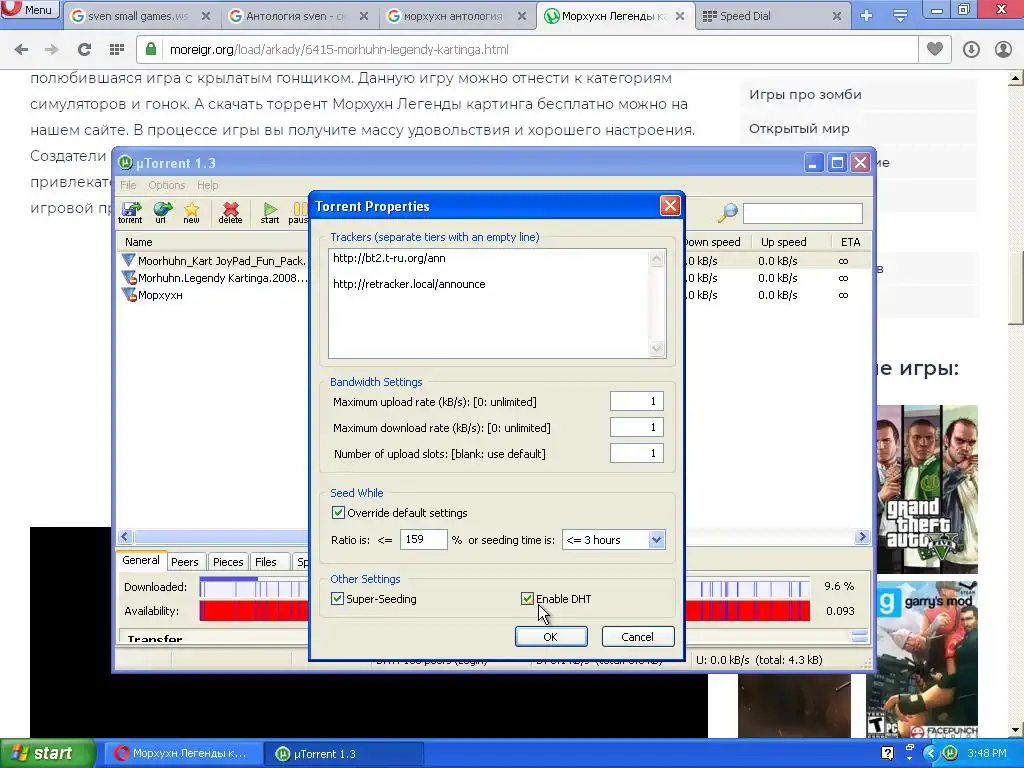Switch to Антология sven browser tab
The width and height of the screenshot is (1024, 768).
coord(295,16)
